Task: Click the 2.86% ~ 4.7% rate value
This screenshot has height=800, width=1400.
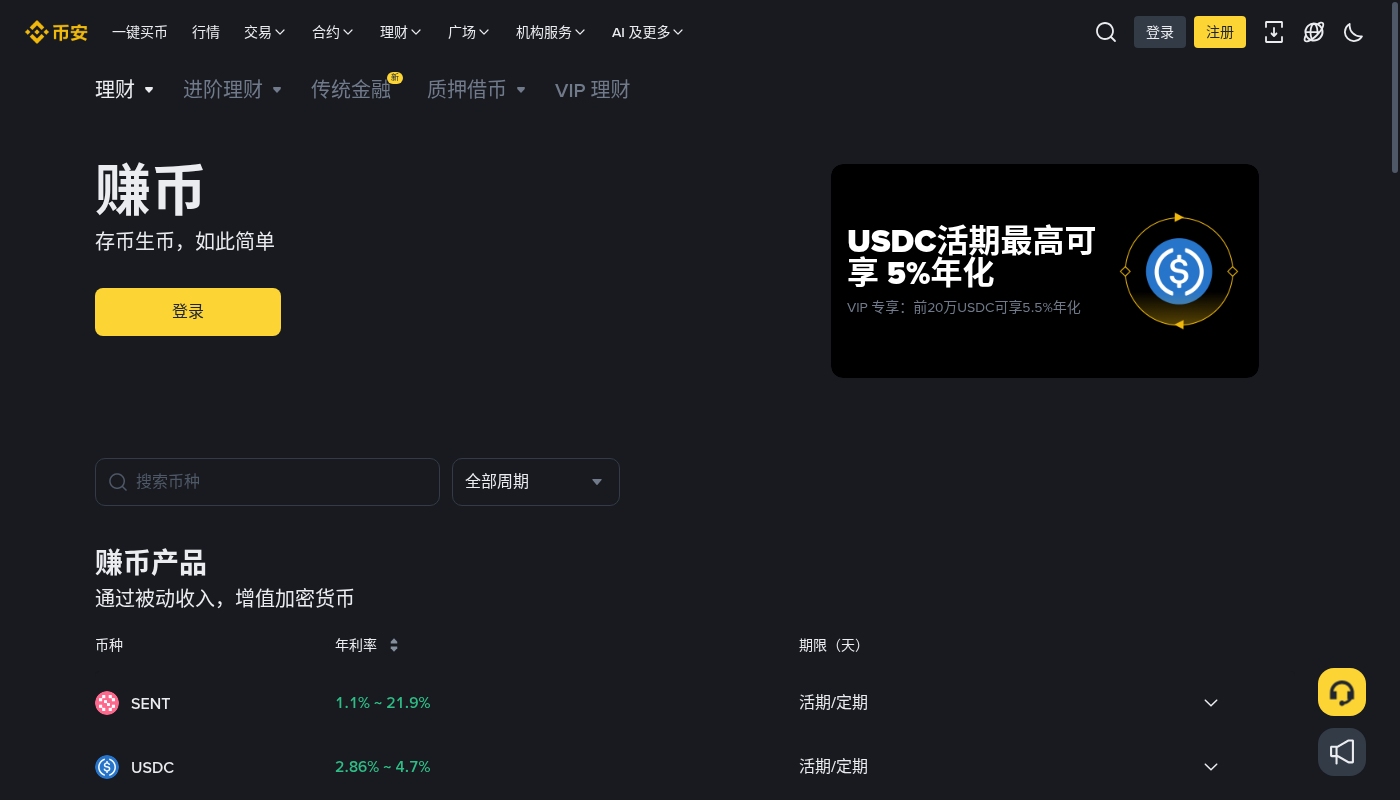Action: tap(383, 767)
